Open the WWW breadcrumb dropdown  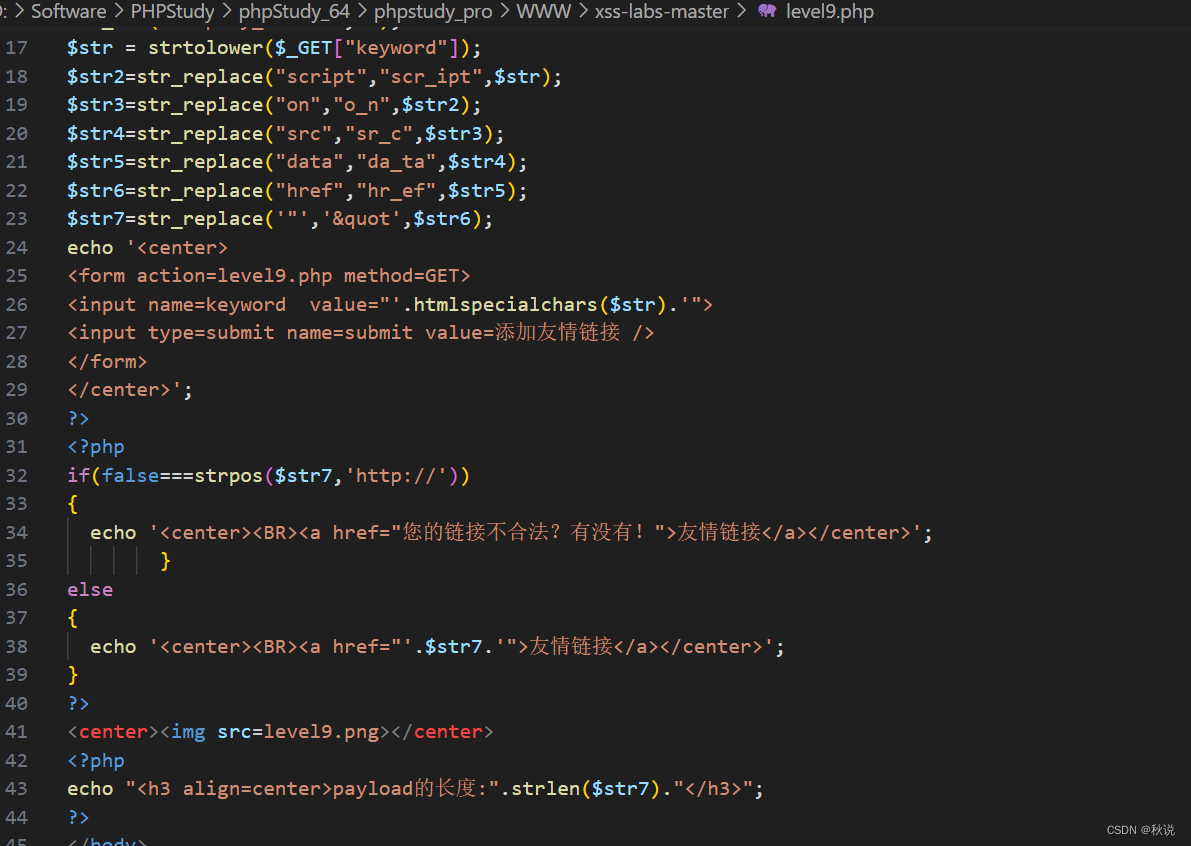click(x=543, y=12)
